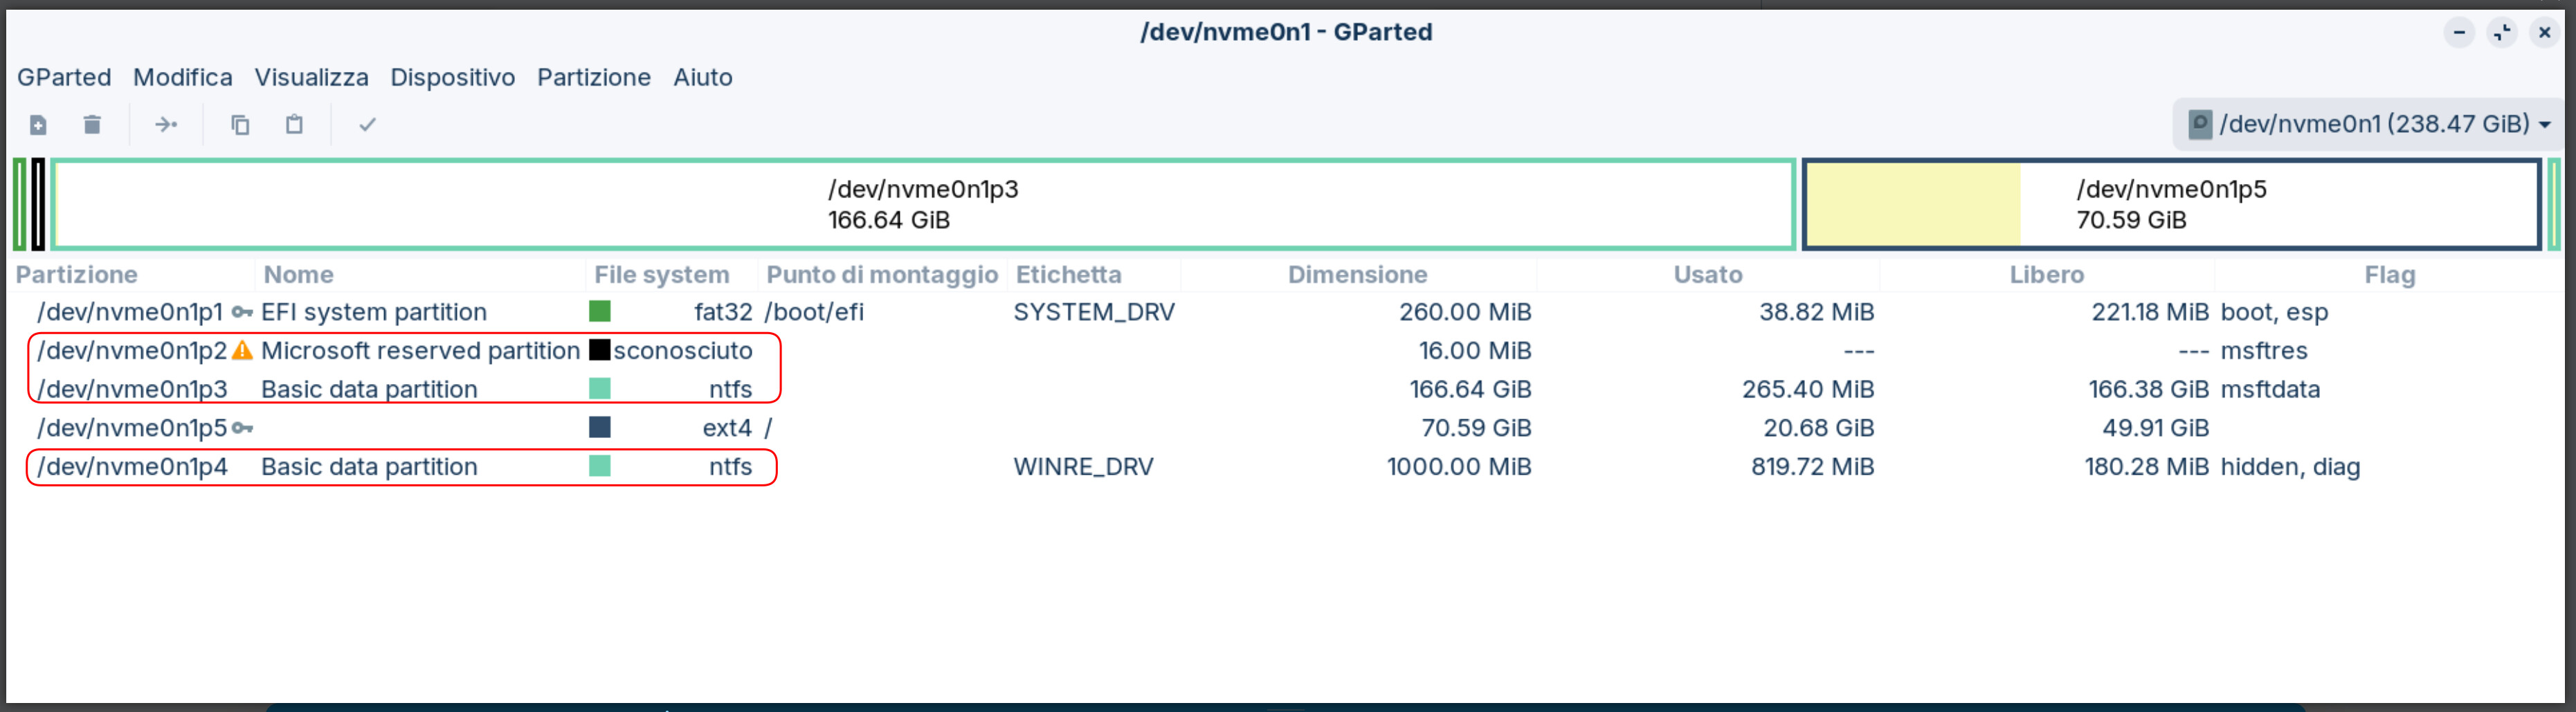This screenshot has width=2576, height=712.
Task: Click the 1000.00 MiB size cell
Action: tap(1459, 466)
